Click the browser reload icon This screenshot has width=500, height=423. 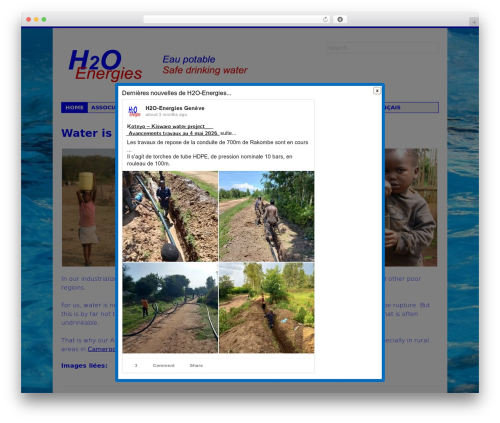325,20
